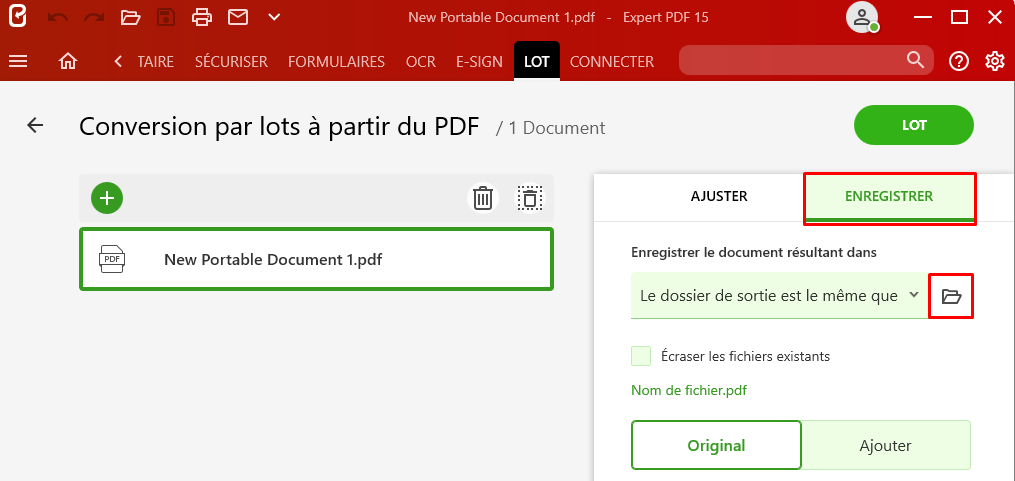Expand quick access toolbar chevron
The height and width of the screenshot is (481, 1015).
click(274, 17)
